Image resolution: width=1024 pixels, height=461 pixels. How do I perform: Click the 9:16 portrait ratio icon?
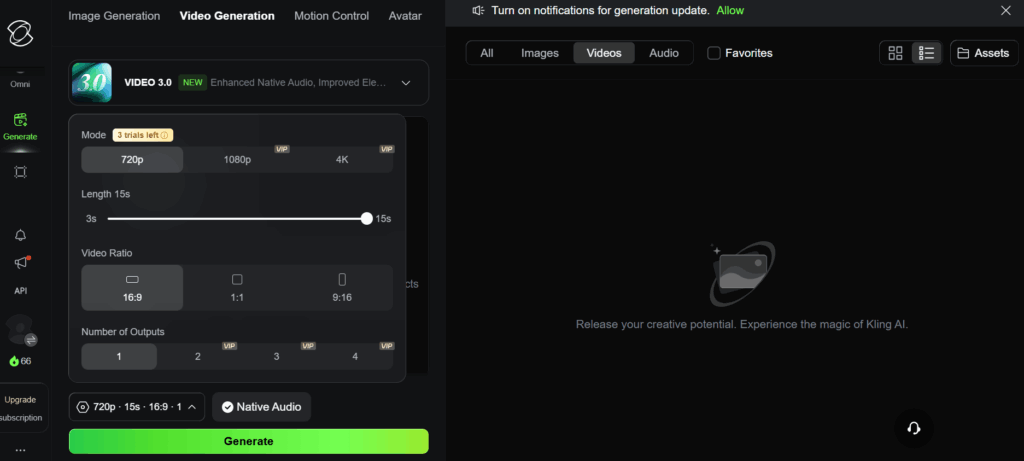[342, 279]
